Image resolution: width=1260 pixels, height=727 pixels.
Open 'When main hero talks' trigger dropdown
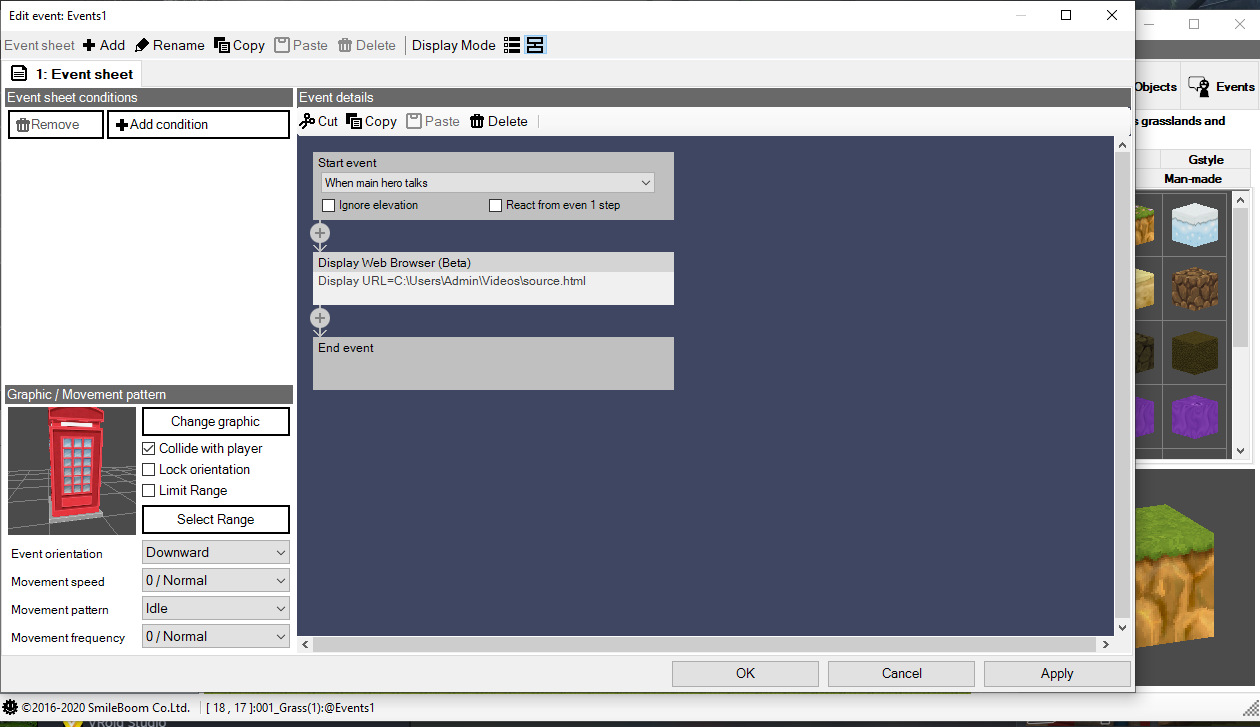click(488, 183)
